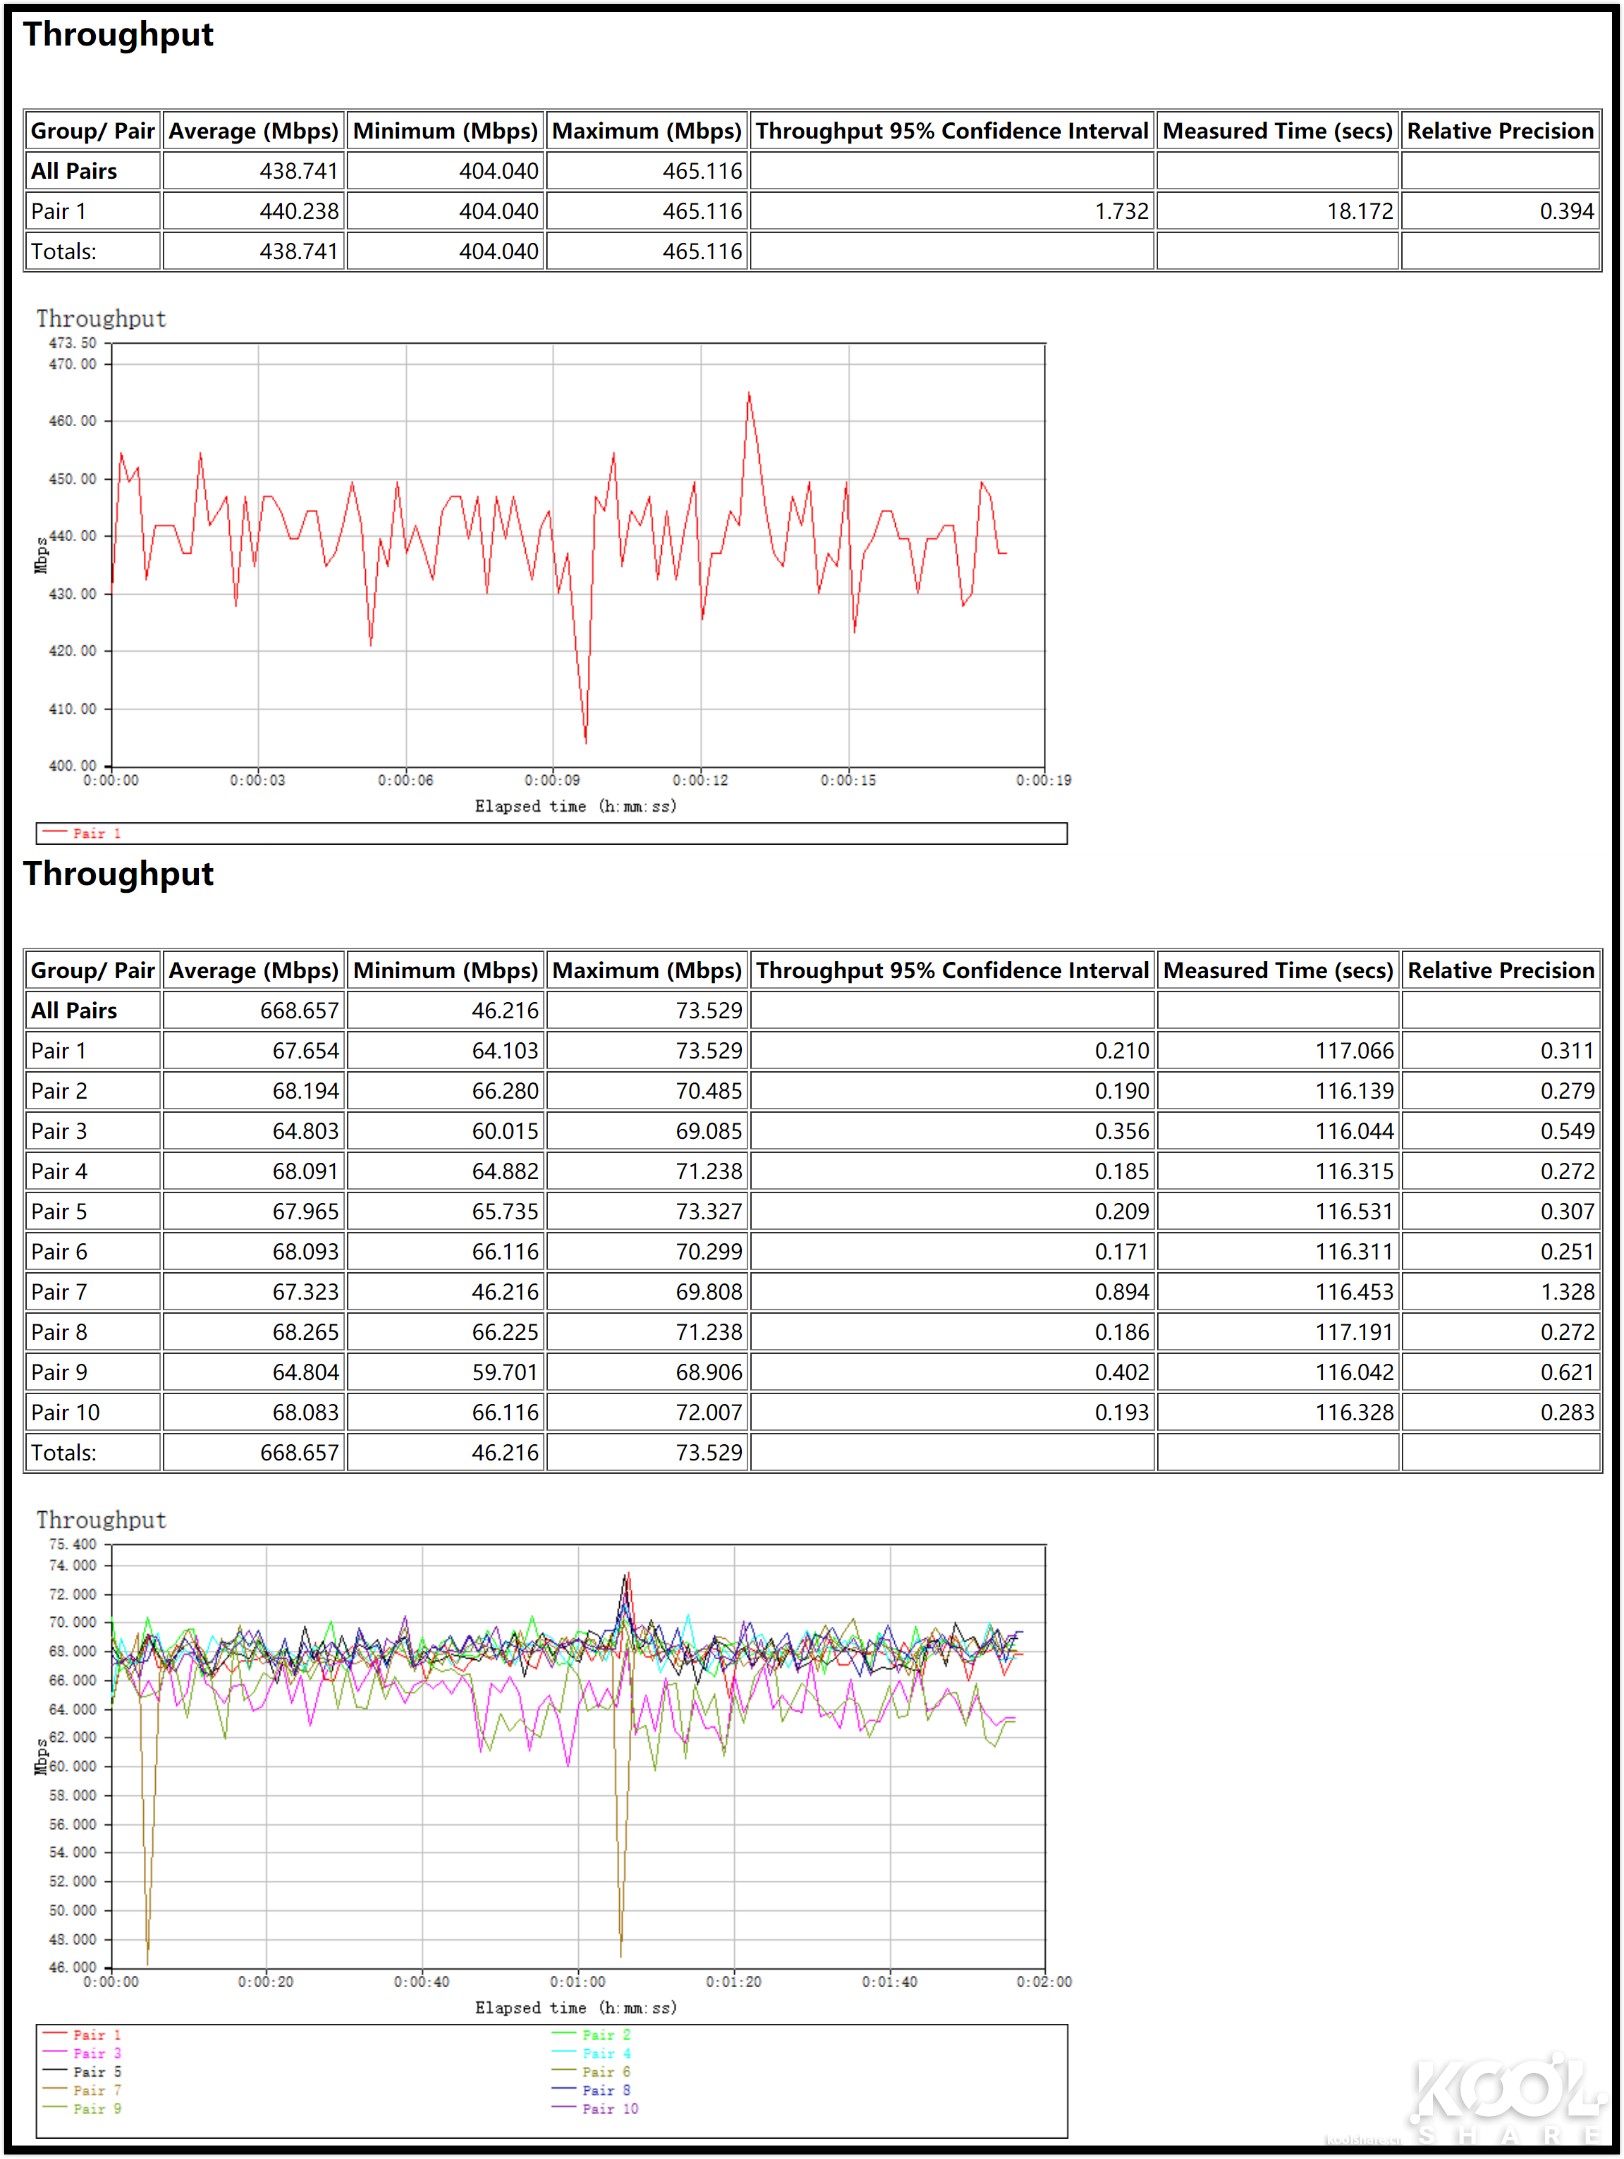Click the 0:01:00 time axis label
Image resolution: width=1624 pixels, height=2159 pixels.
tap(578, 1981)
